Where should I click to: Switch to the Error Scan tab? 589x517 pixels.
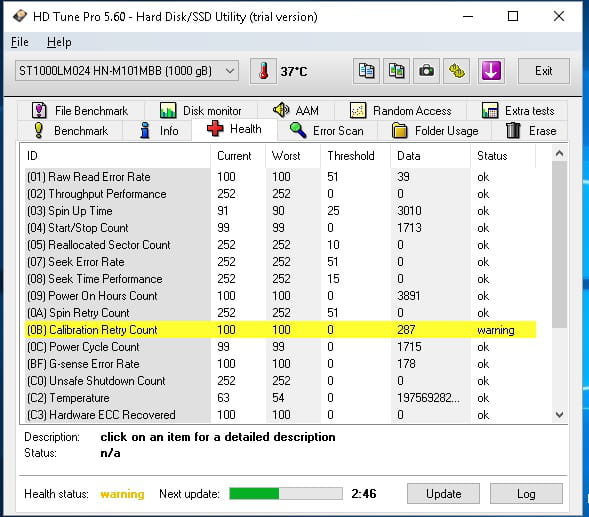pos(327,131)
